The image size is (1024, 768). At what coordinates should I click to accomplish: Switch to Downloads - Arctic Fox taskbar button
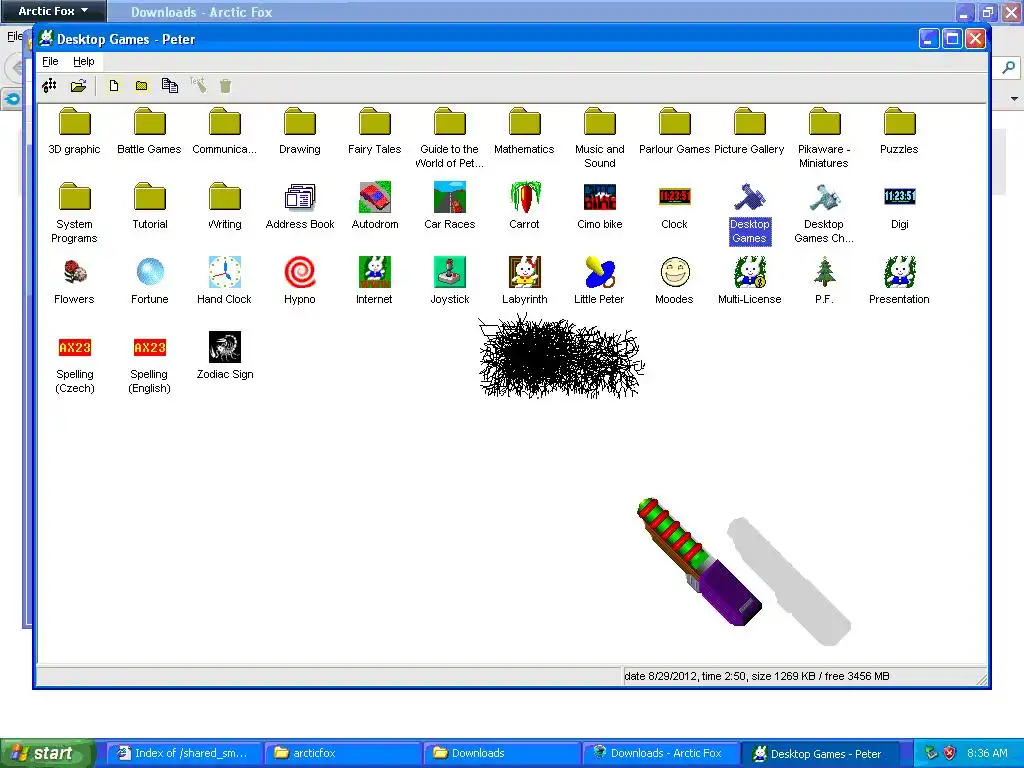[660, 753]
